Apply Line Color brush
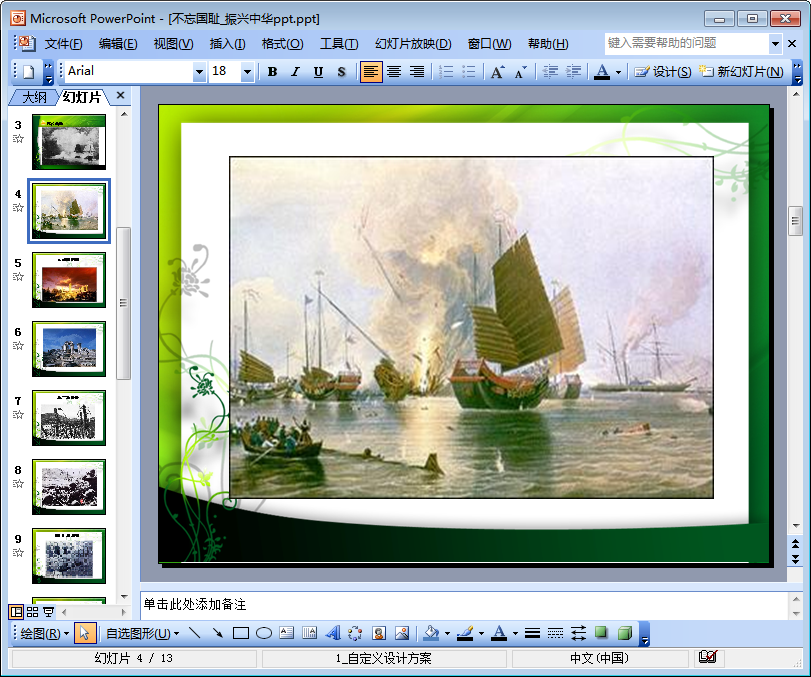The width and height of the screenshot is (811, 677). coord(465,633)
